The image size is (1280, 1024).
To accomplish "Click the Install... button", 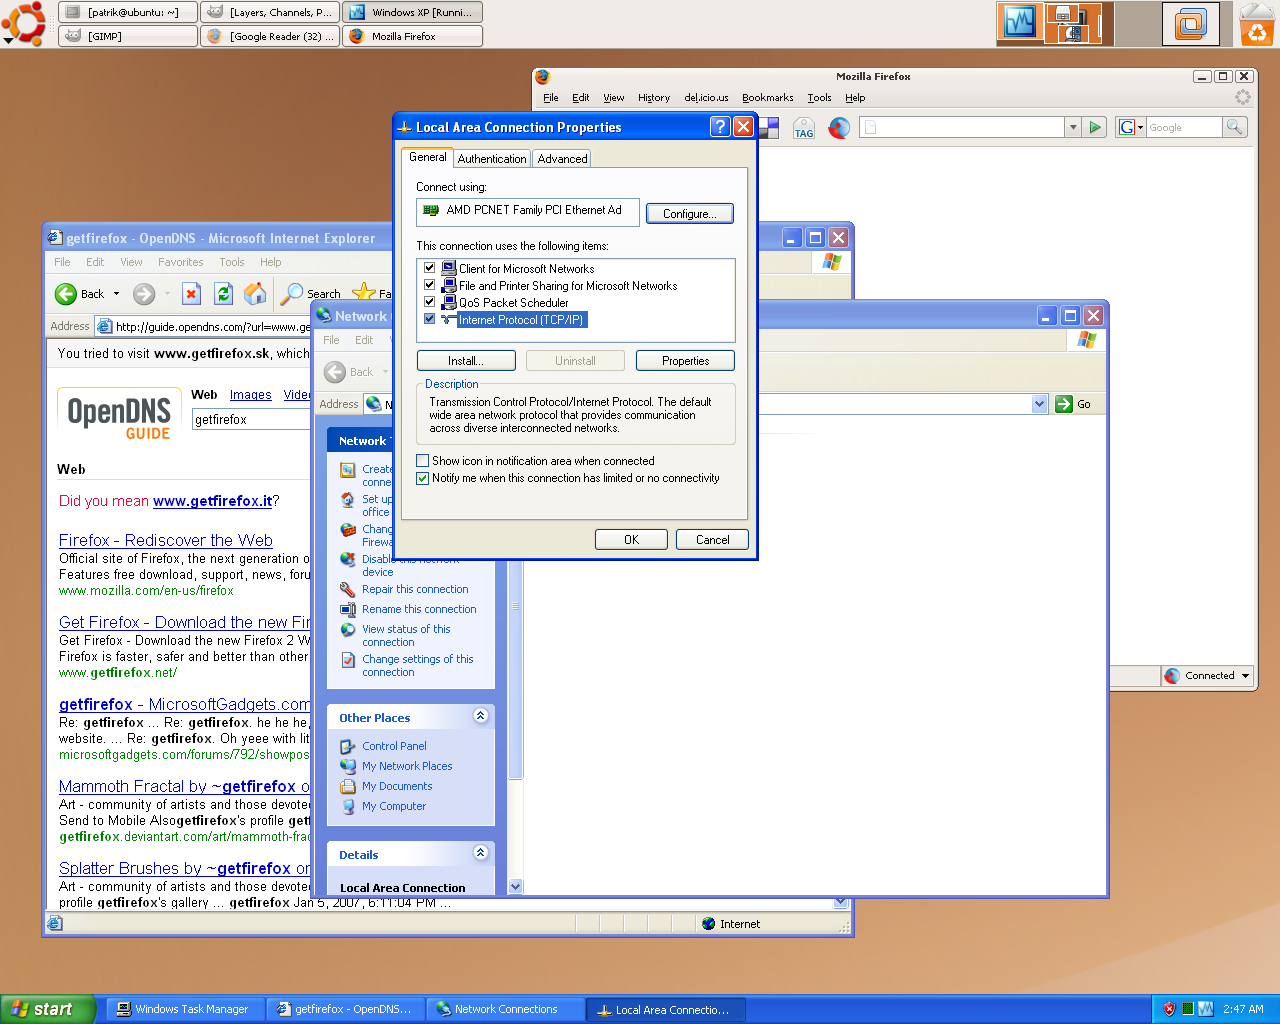I will tap(466, 361).
